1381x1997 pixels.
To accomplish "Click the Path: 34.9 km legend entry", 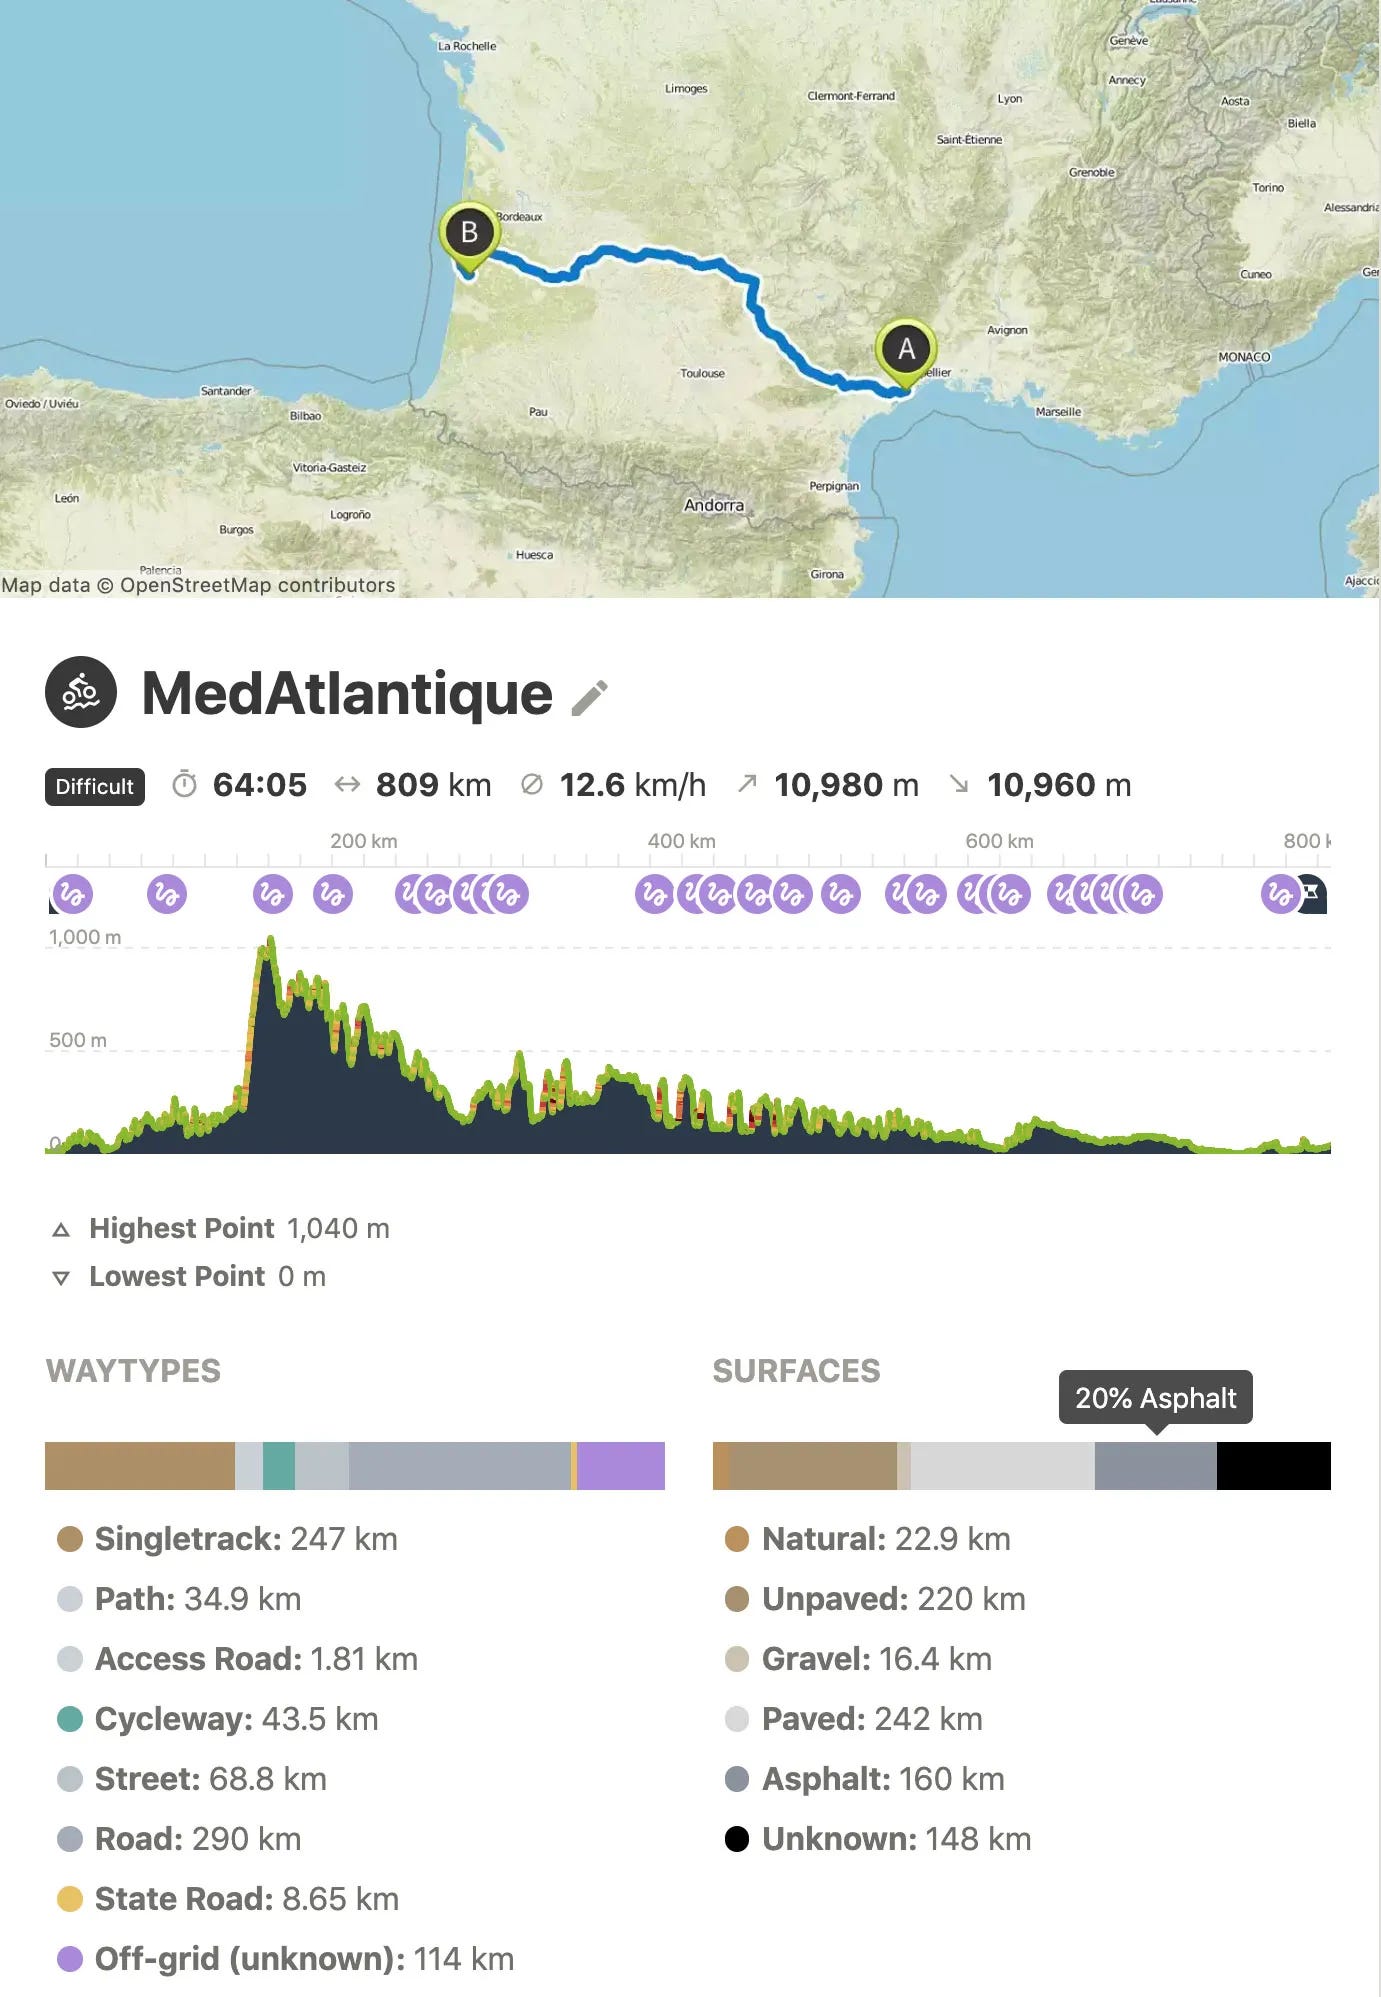I will pos(180,1598).
